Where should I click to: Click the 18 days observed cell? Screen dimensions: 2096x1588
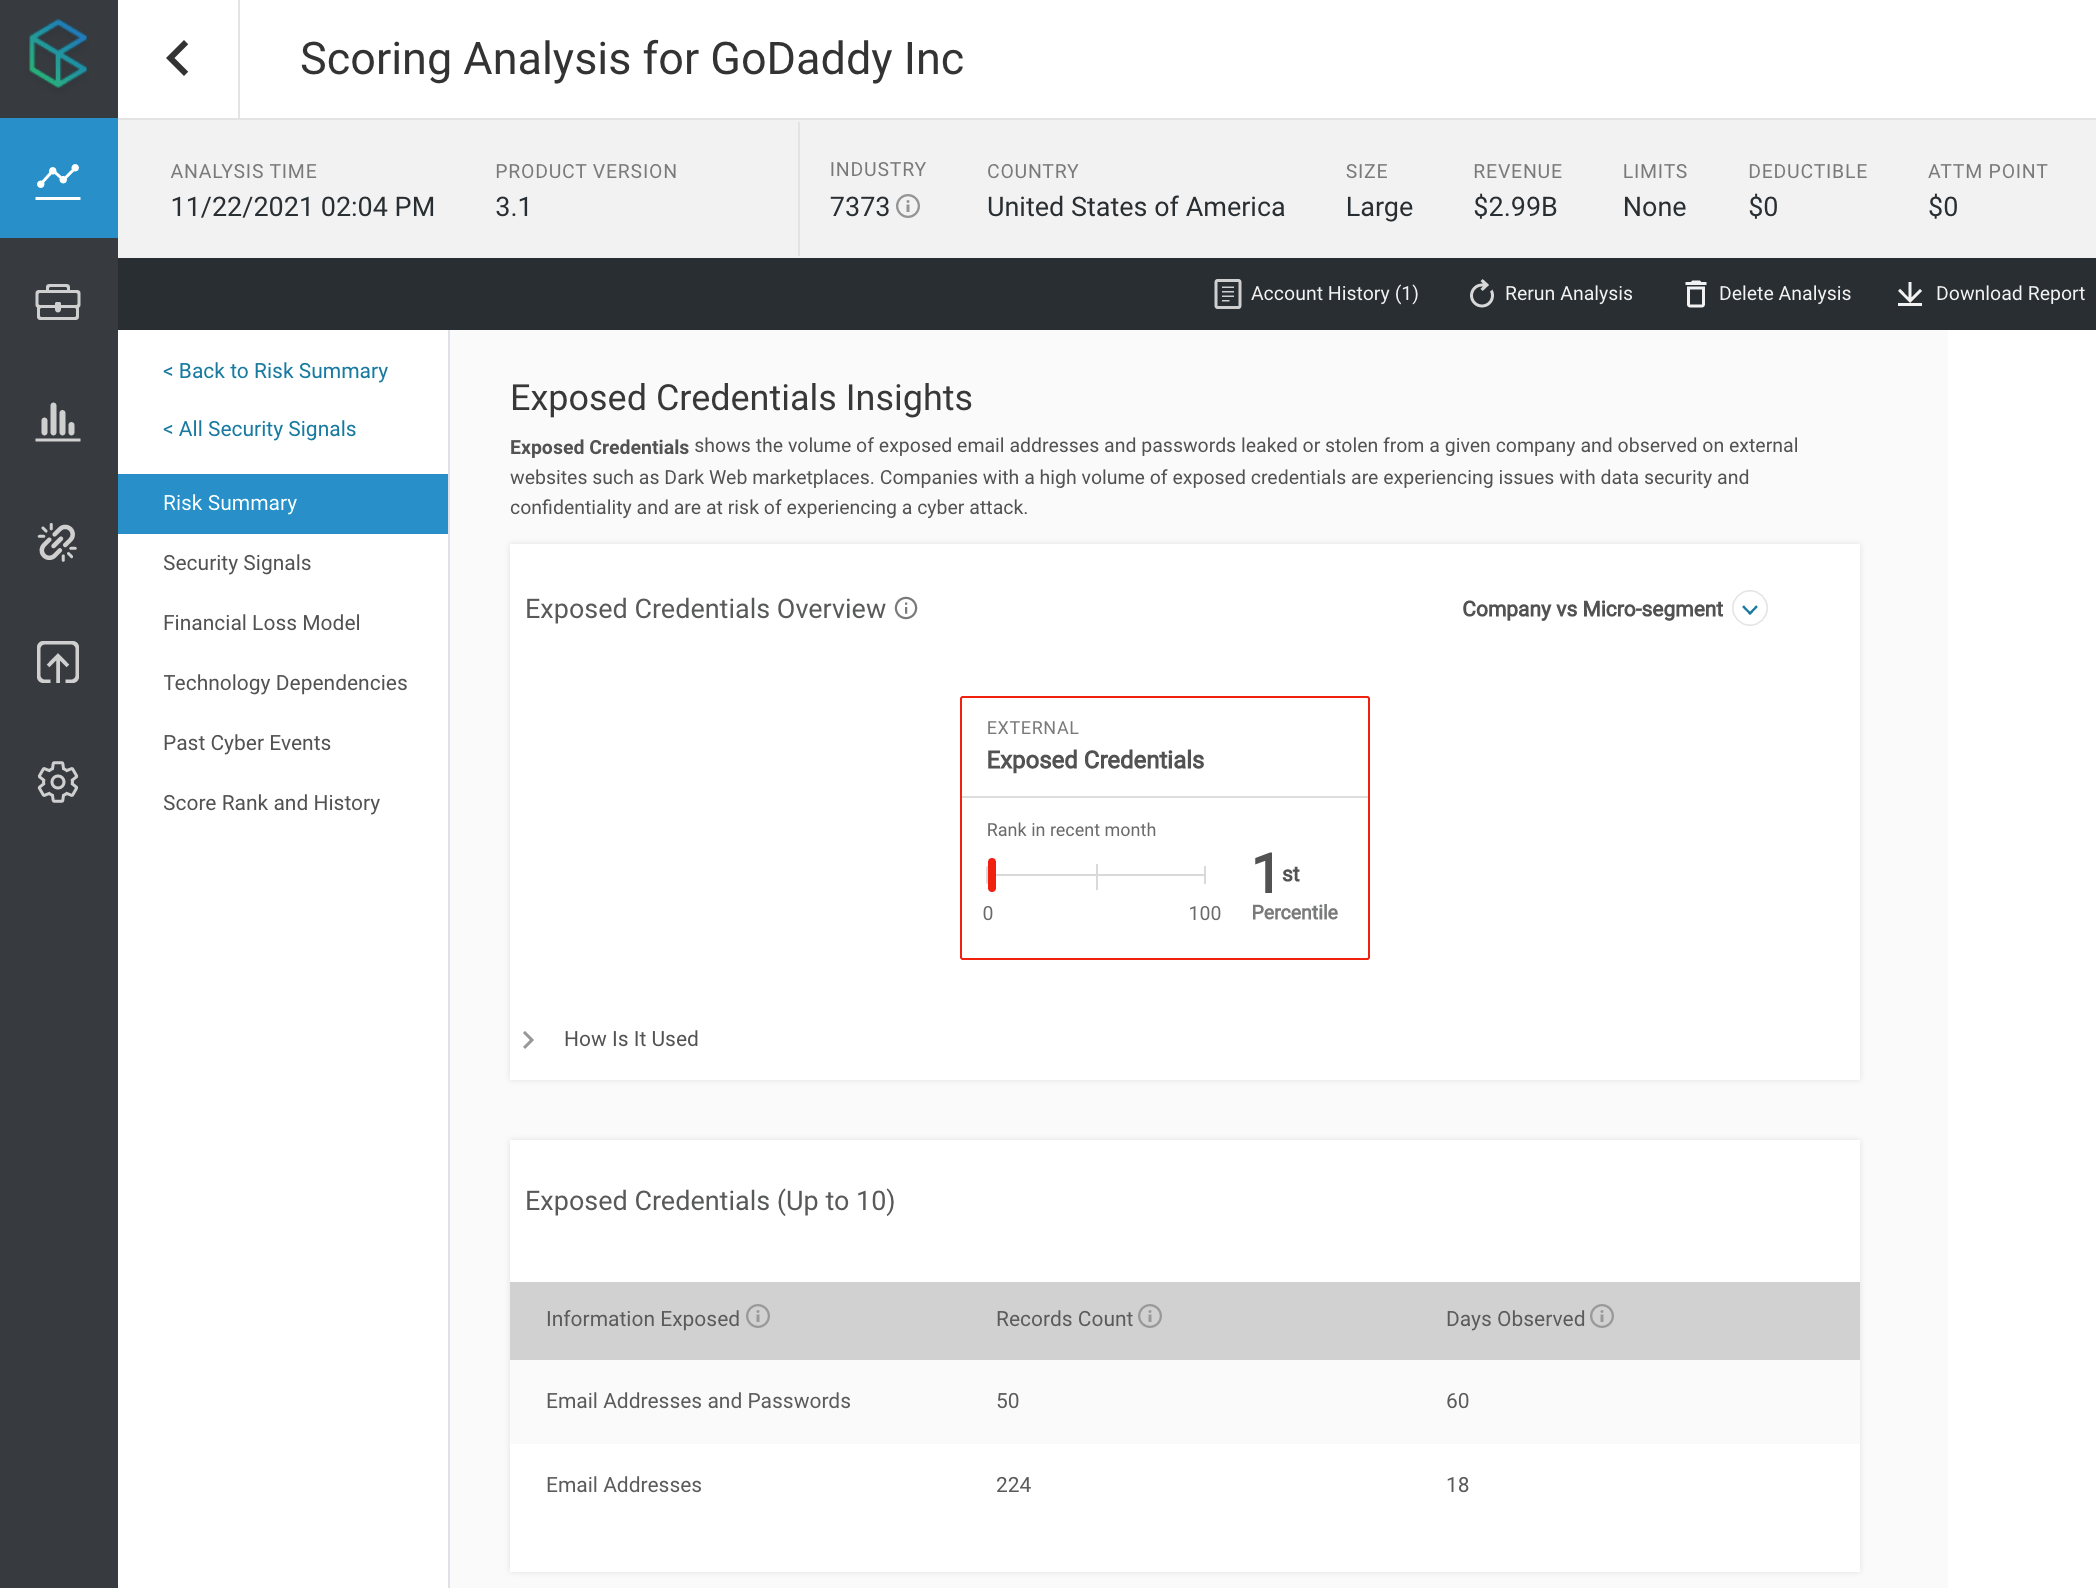click(x=1457, y=1485)
